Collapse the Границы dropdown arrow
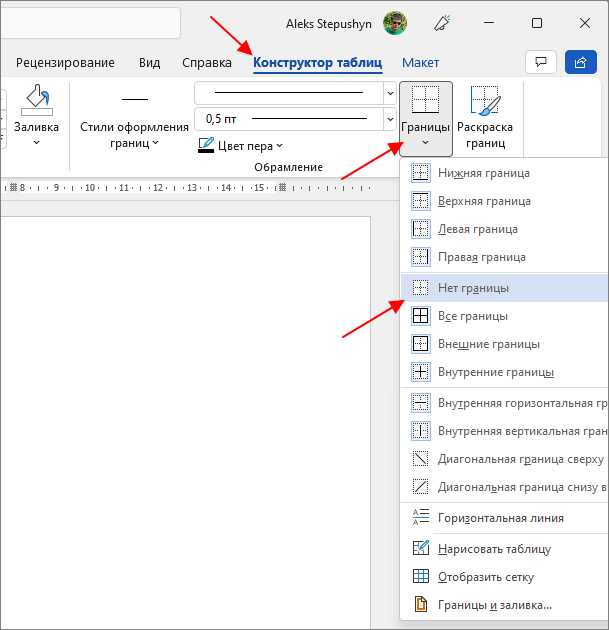Viewport: 609px width, 630px height. [x=425, y=142]
